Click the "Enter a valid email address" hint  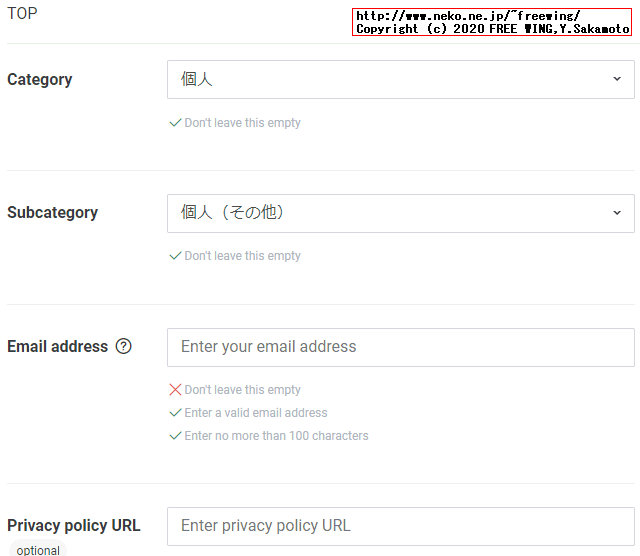click(x=256, y=413)
